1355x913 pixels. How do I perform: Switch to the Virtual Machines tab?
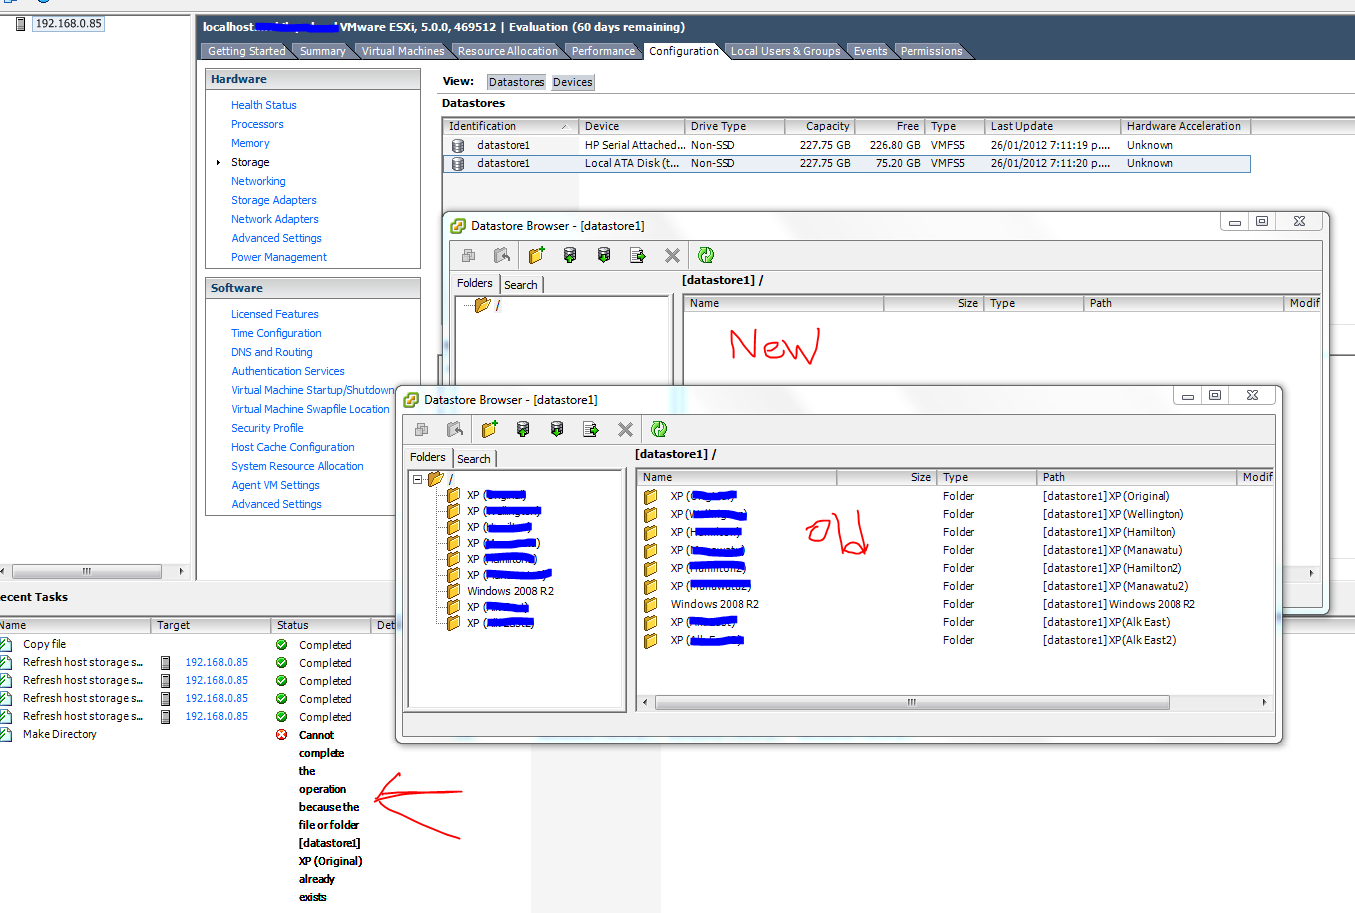[x=403, y=51]
